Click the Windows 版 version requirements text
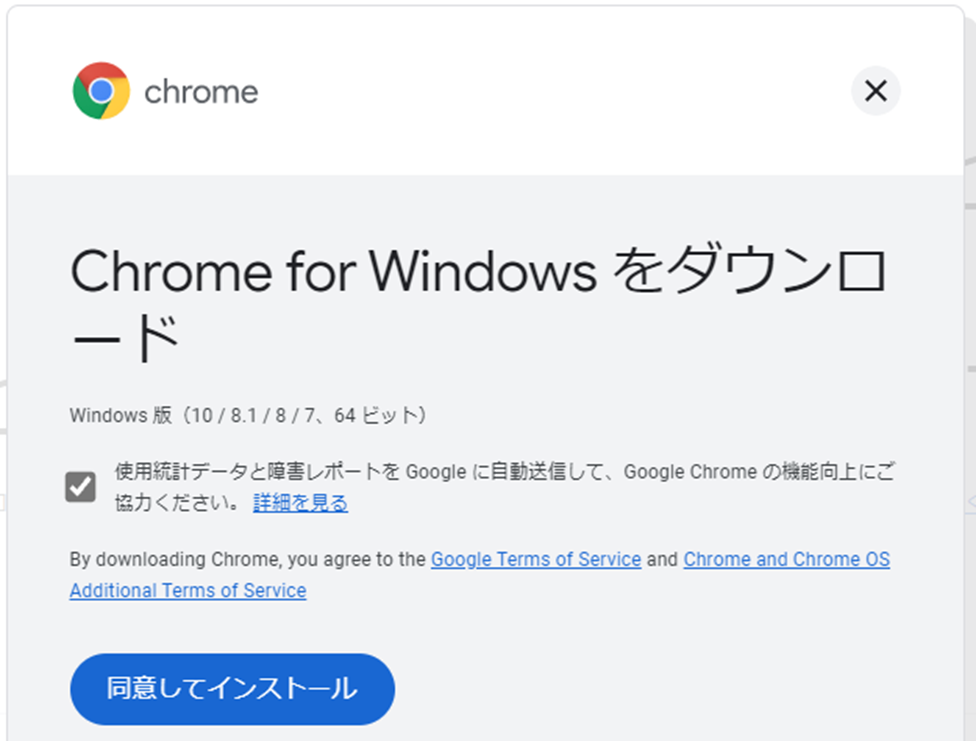This screenshot has width=976, height=741. [248, 415]
